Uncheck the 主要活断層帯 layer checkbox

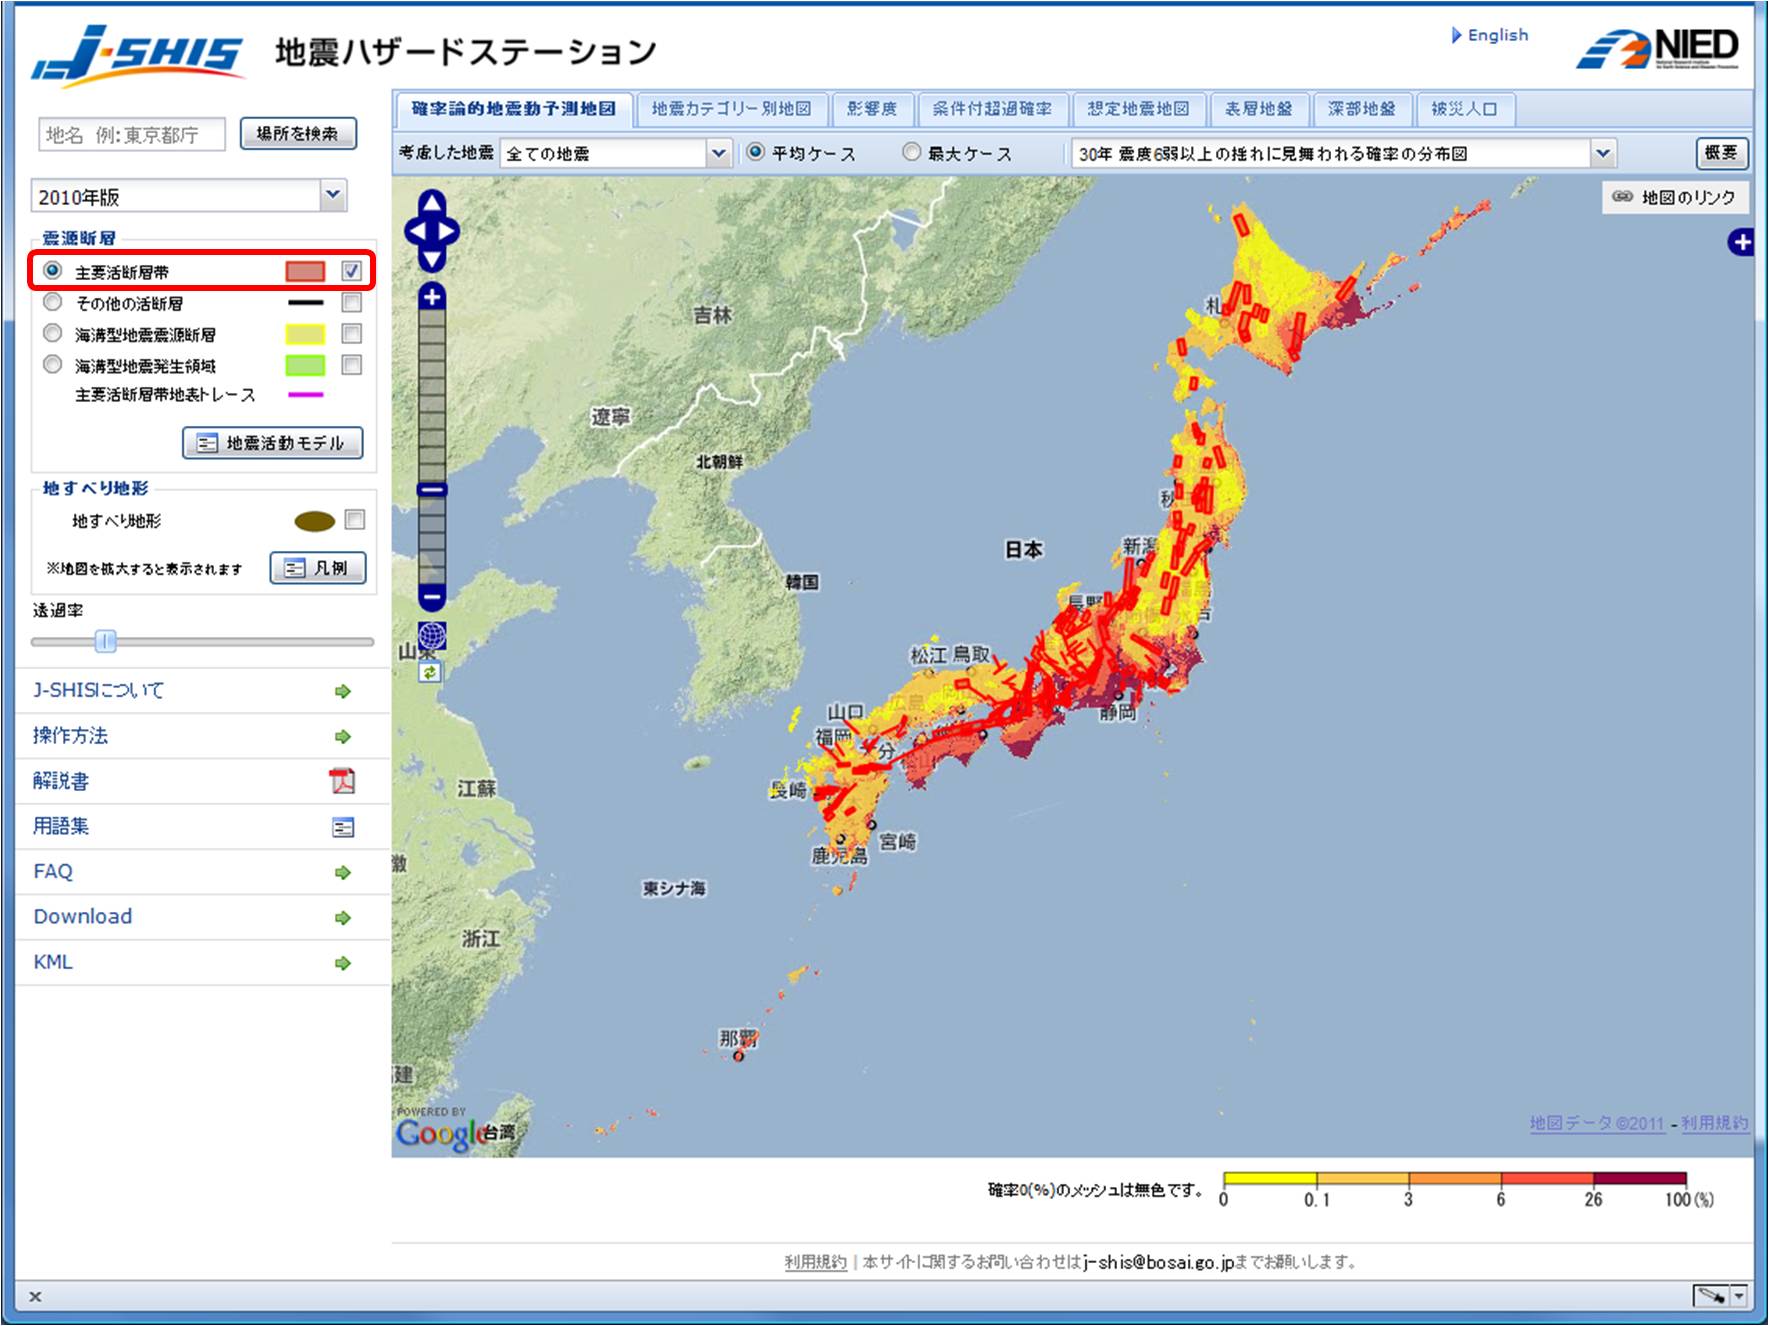(351, 269)
